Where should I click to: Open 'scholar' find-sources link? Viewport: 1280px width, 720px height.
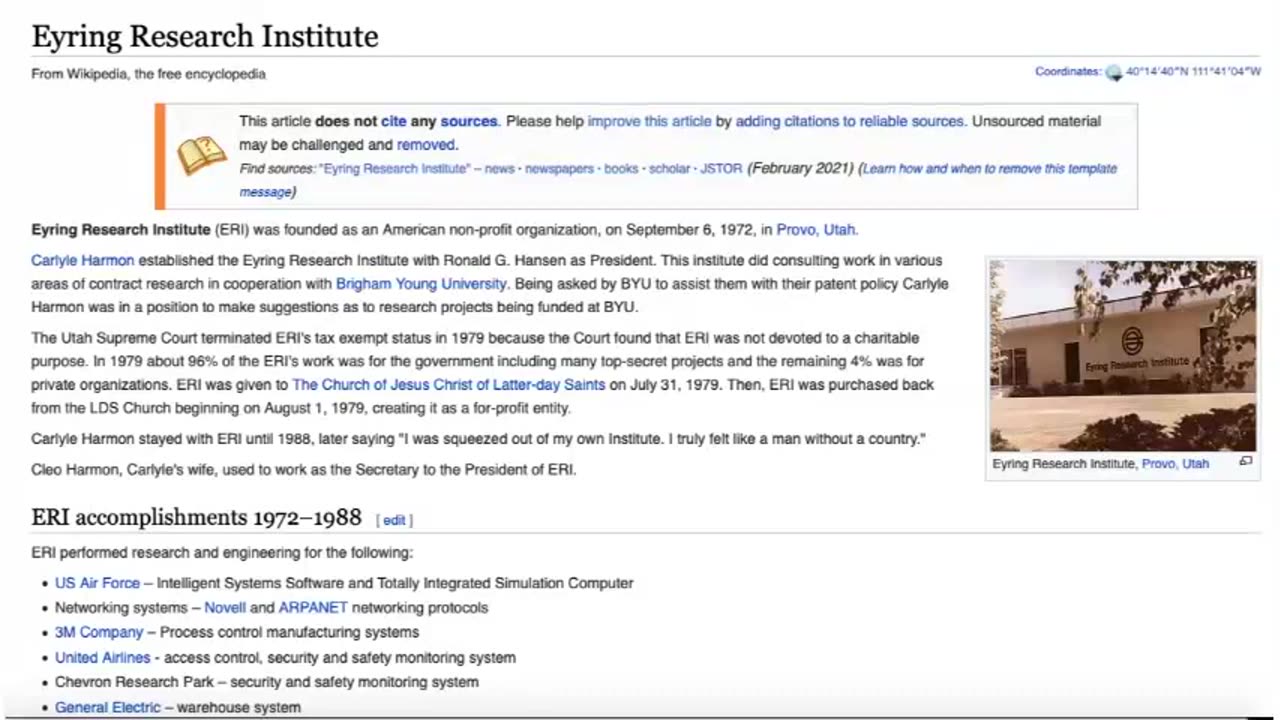pyautogui.click(x=669, y=169)
